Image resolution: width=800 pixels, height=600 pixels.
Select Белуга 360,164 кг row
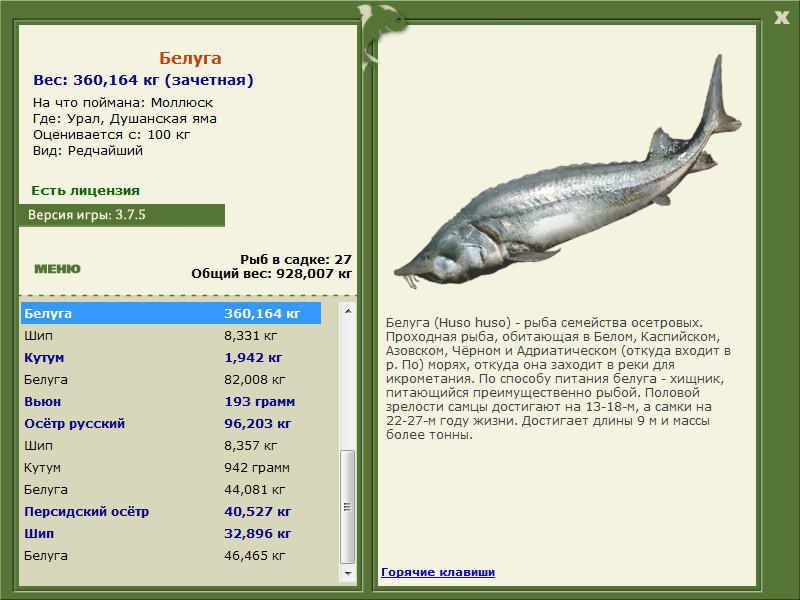171,313
